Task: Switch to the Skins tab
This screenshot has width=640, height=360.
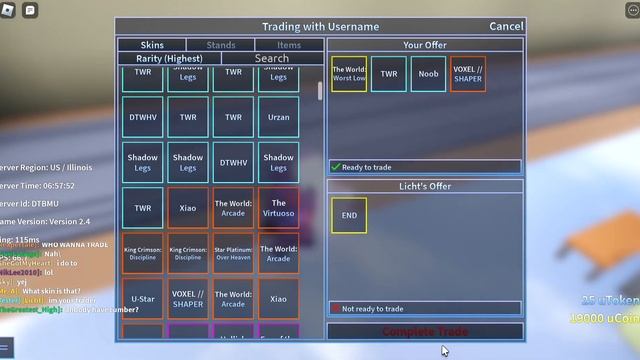Action: (x=152, y=45)
